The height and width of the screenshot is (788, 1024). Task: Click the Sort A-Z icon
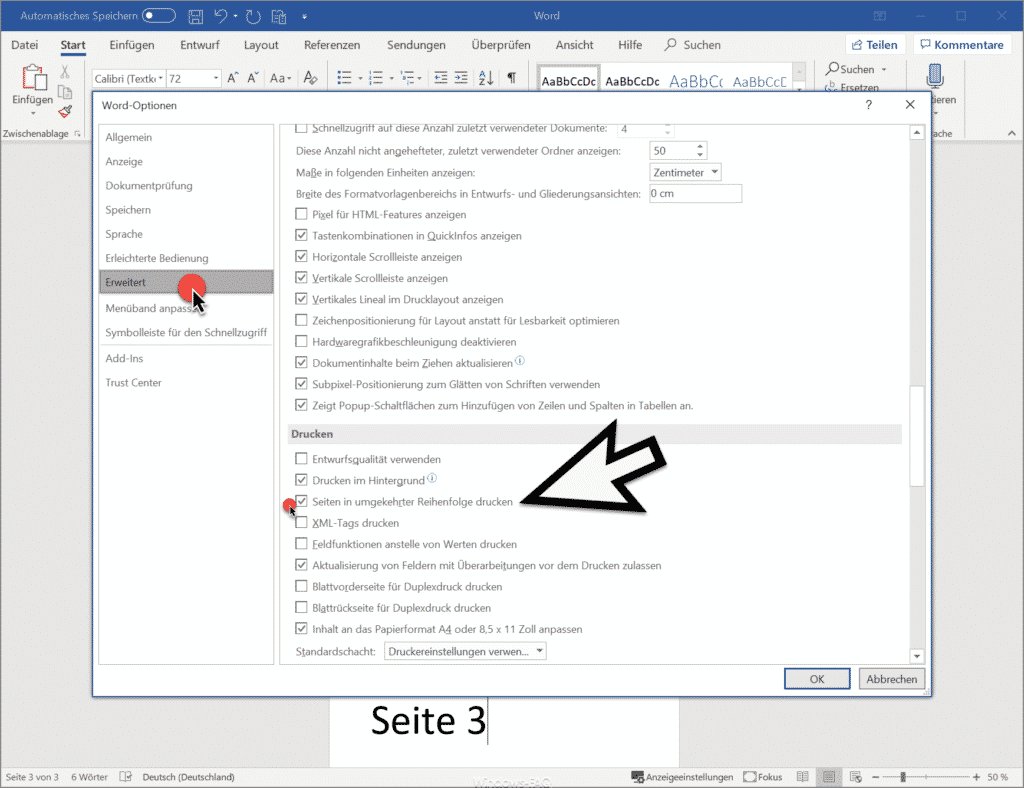tap(486, 78)
